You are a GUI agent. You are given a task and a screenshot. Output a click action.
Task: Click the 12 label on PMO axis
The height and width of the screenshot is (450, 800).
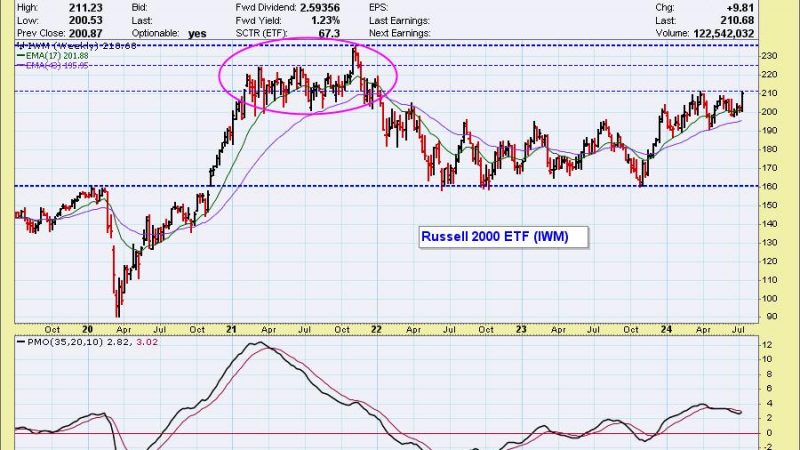tap(768, 345)
